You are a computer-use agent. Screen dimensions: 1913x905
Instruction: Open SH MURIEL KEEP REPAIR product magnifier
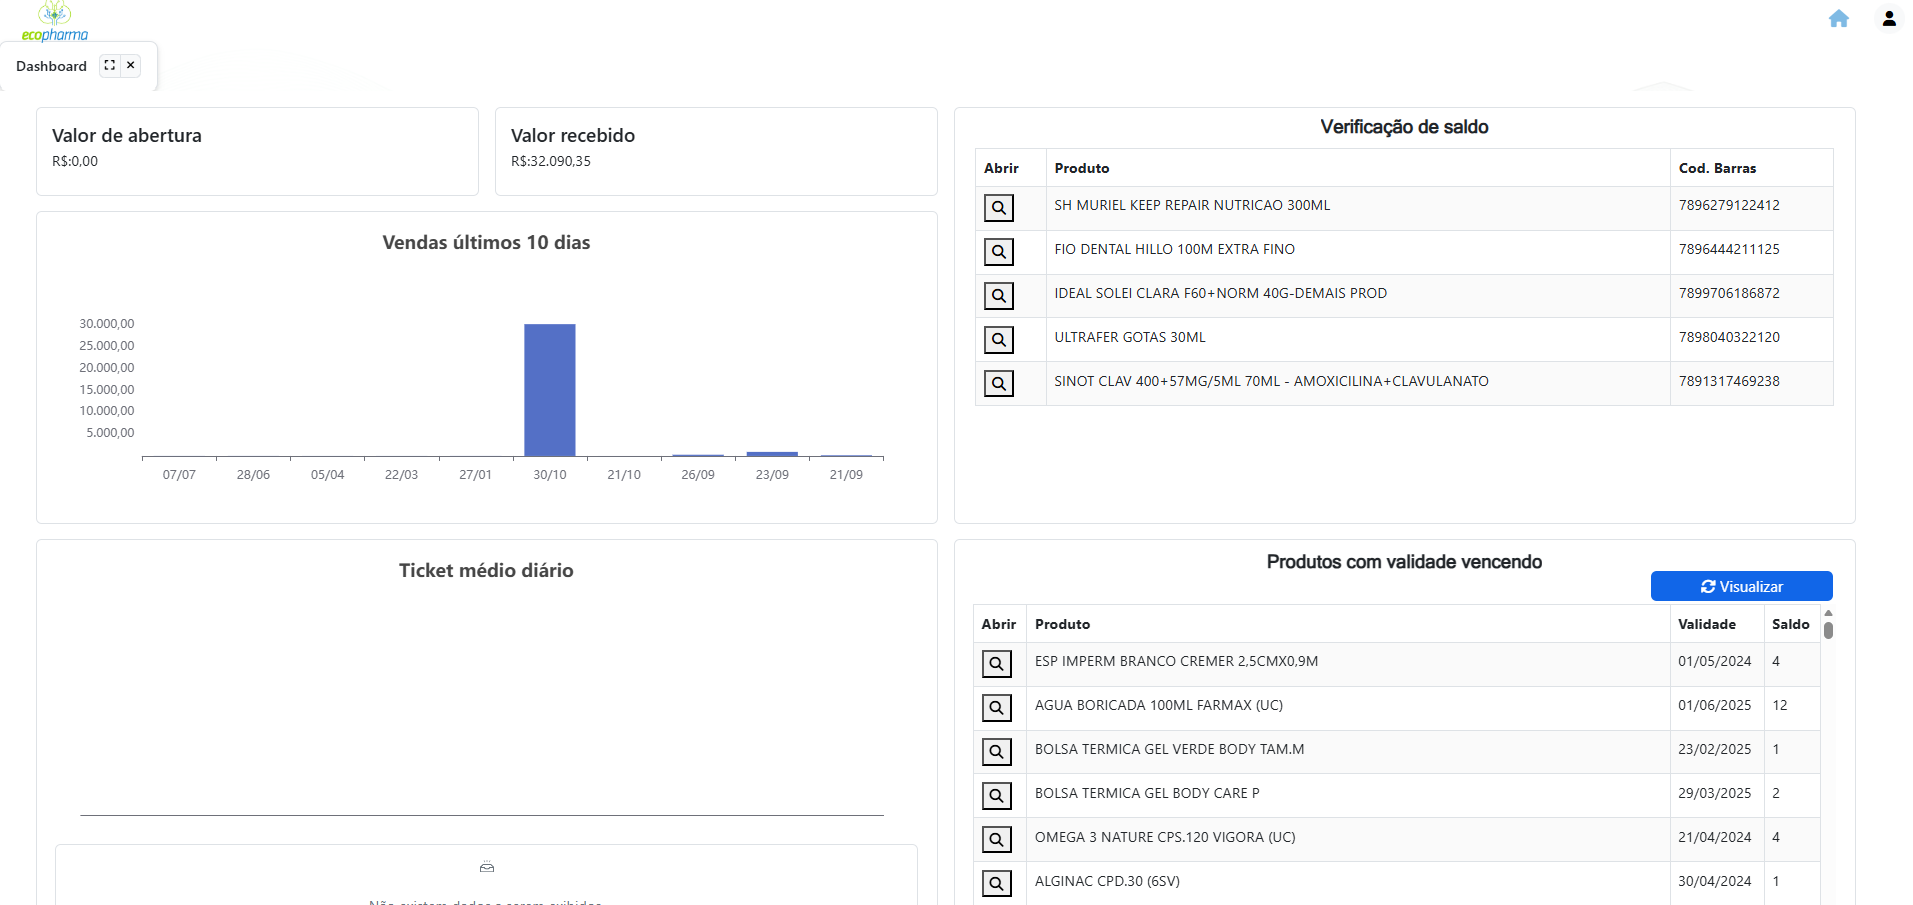998,208
